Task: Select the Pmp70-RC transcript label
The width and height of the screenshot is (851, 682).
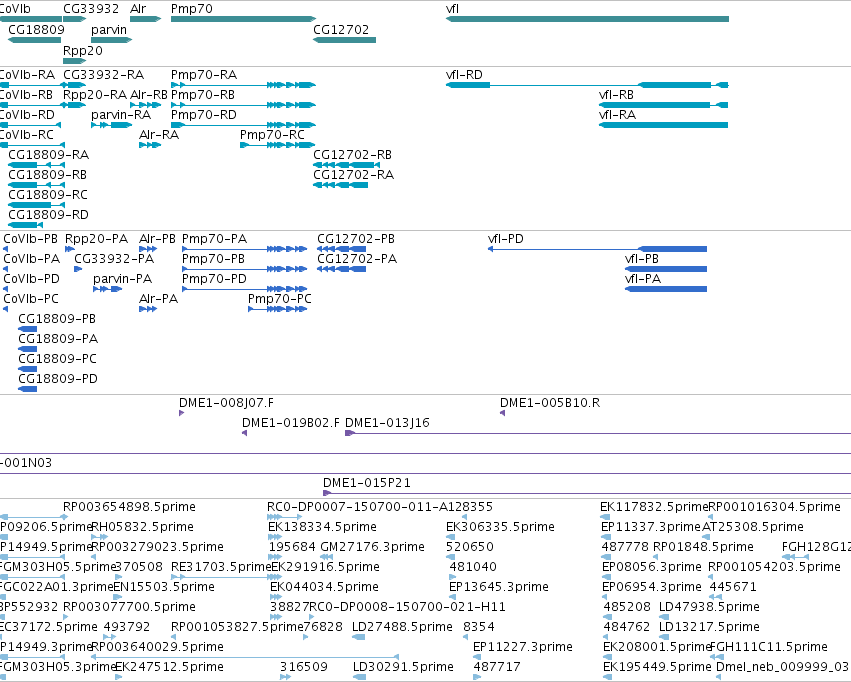Action: (272, 135)
